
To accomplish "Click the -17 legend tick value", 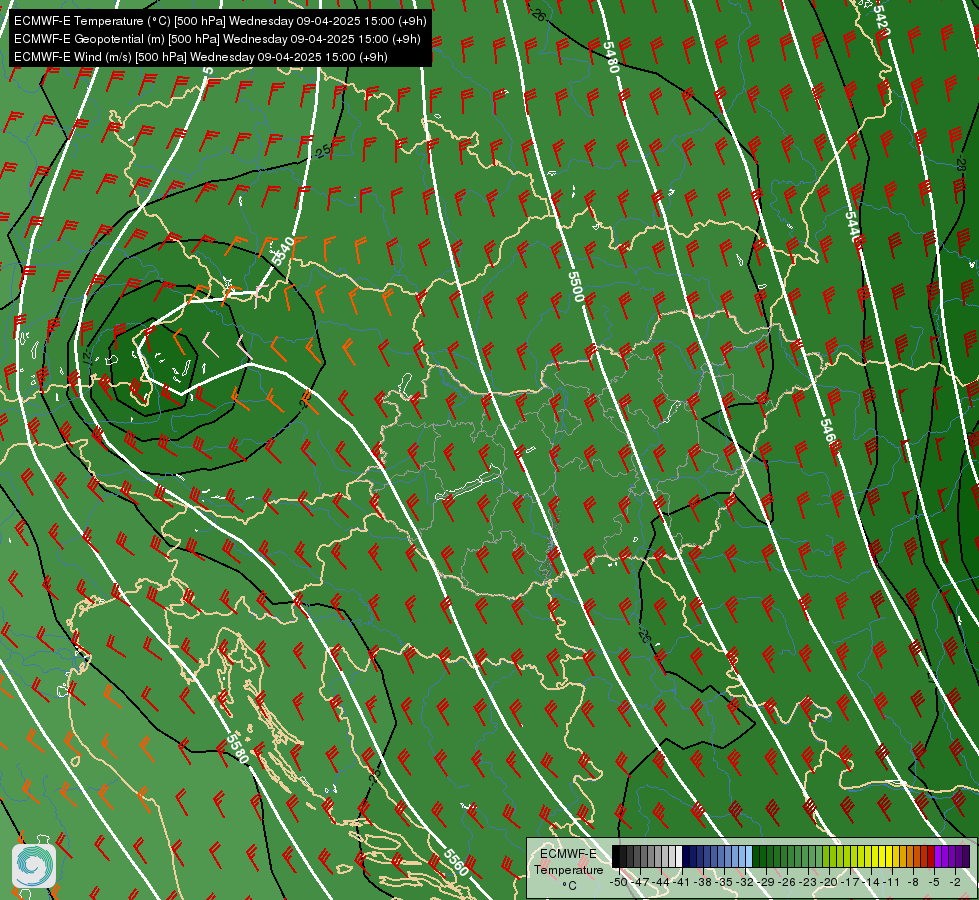I will (850, 882).
